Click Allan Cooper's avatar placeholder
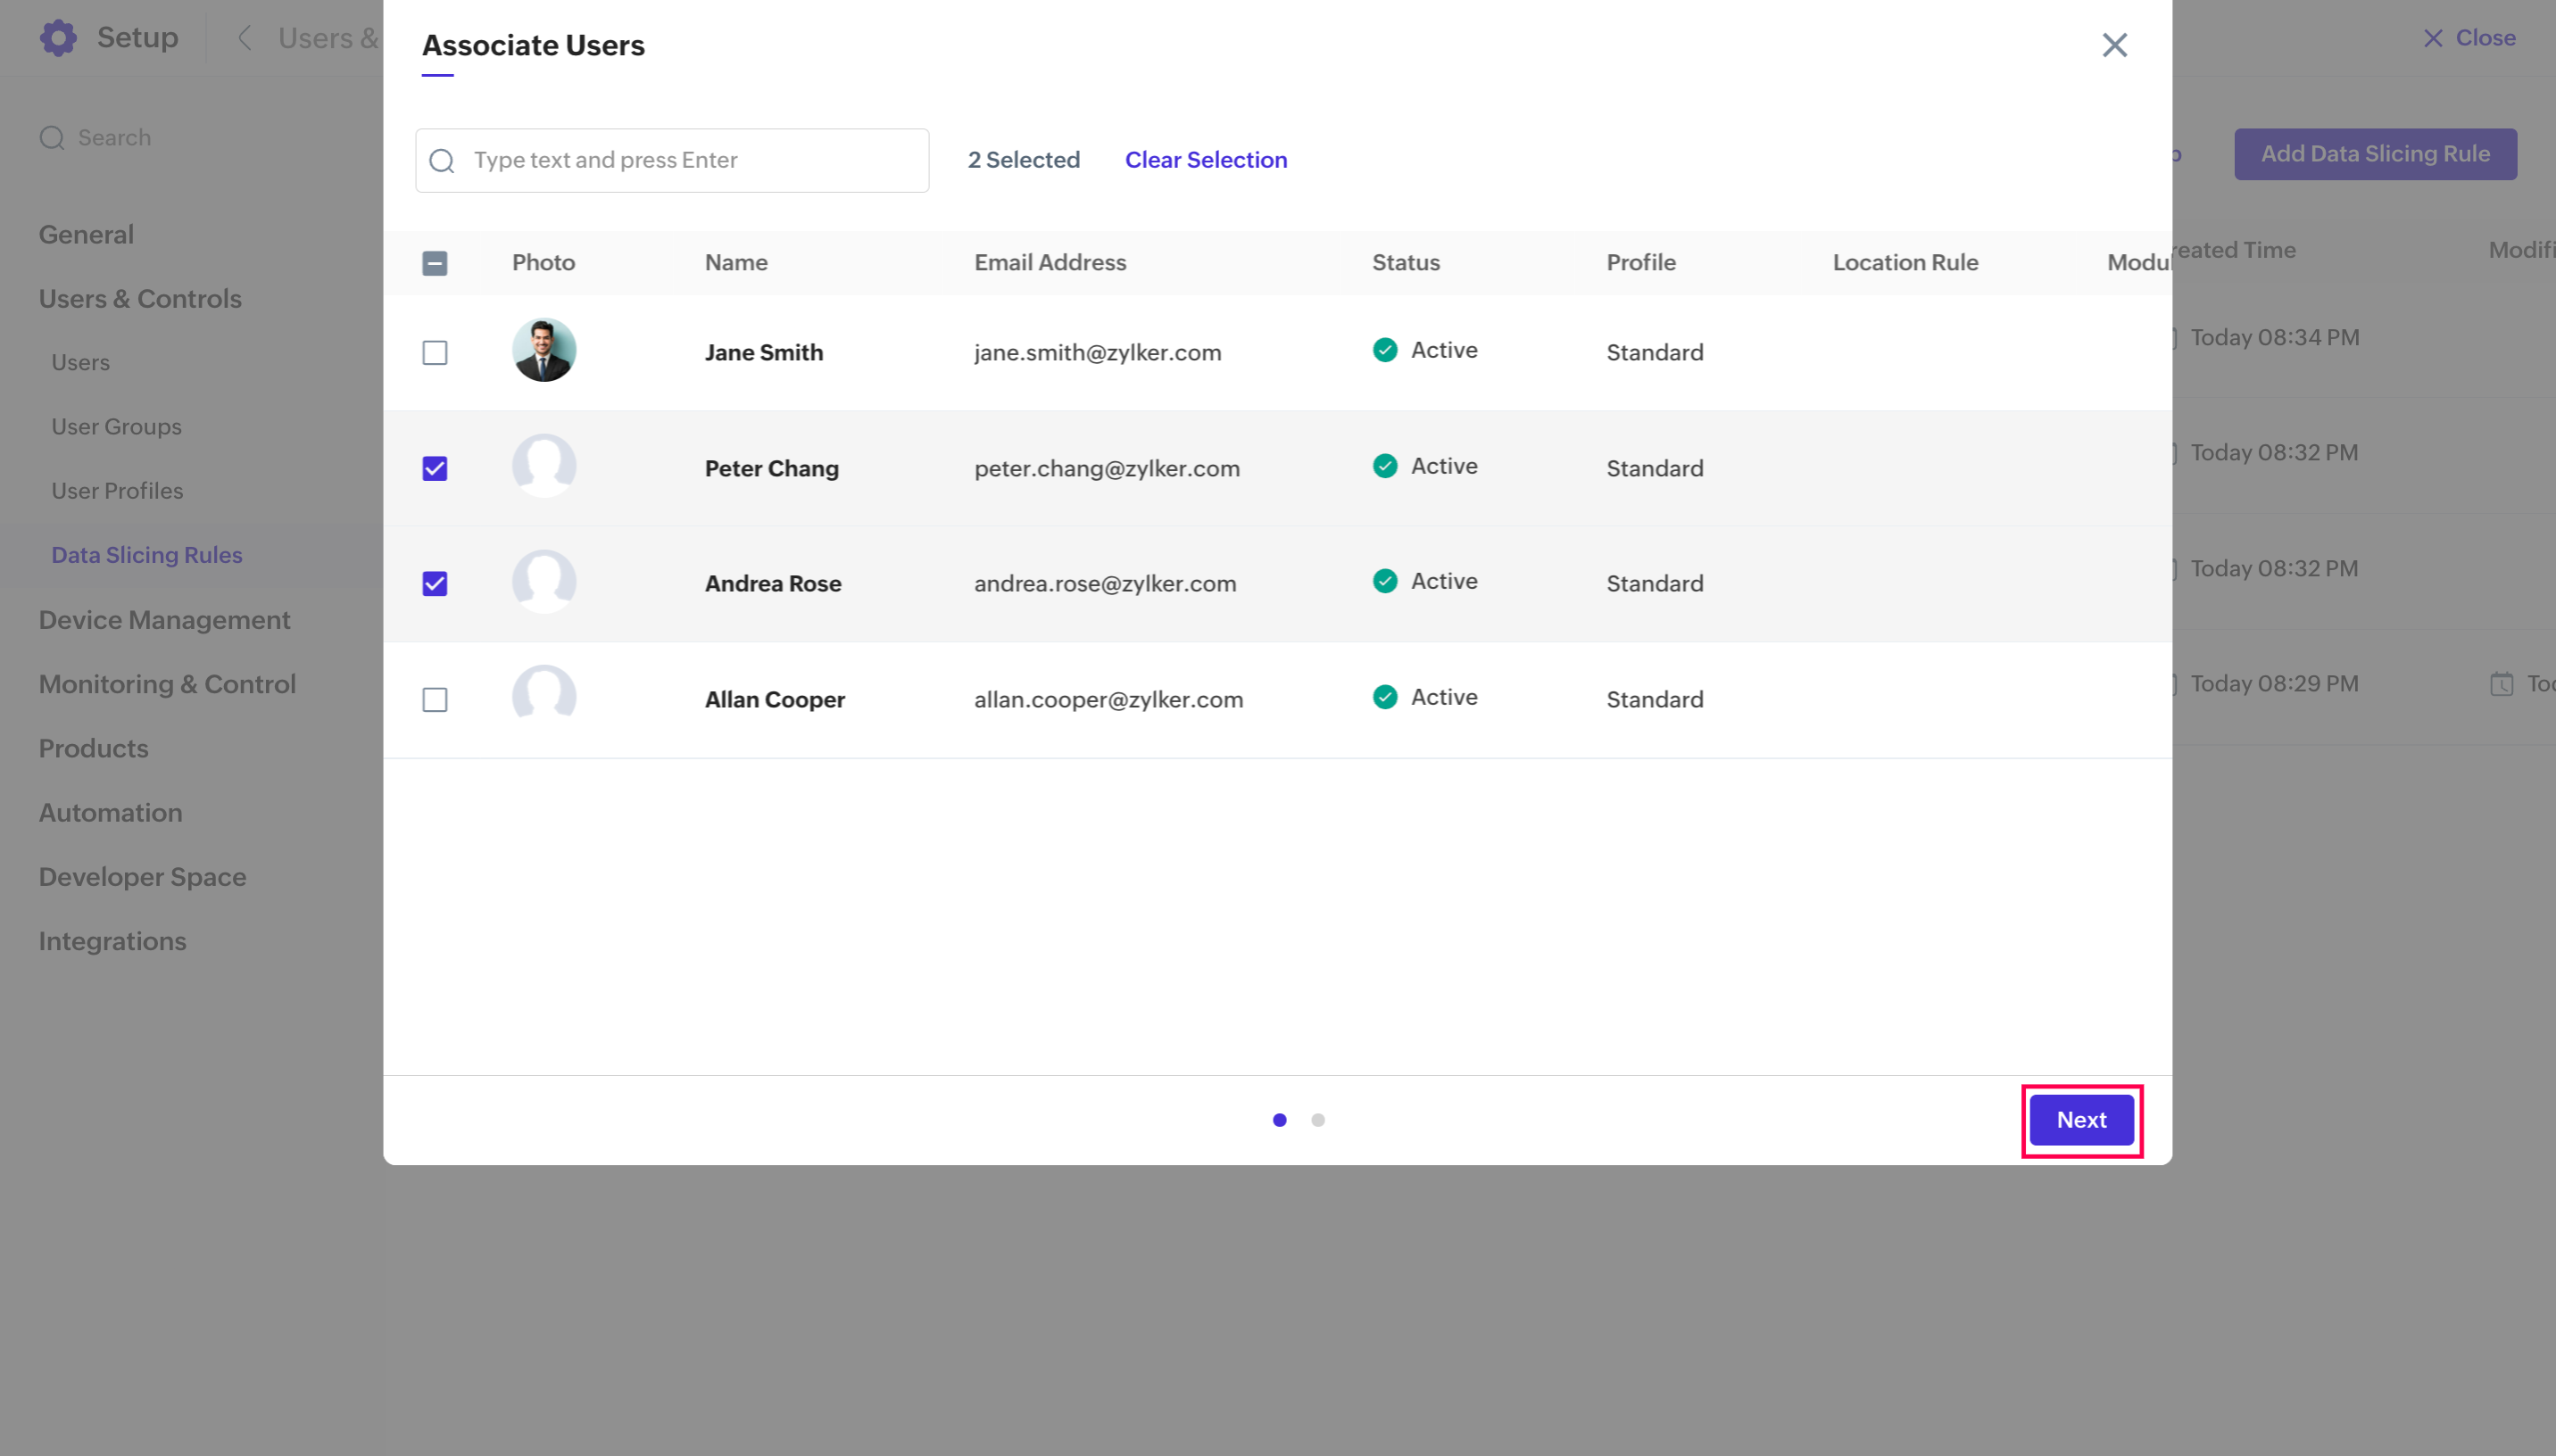The image size is (2556, 1456). 544,697
